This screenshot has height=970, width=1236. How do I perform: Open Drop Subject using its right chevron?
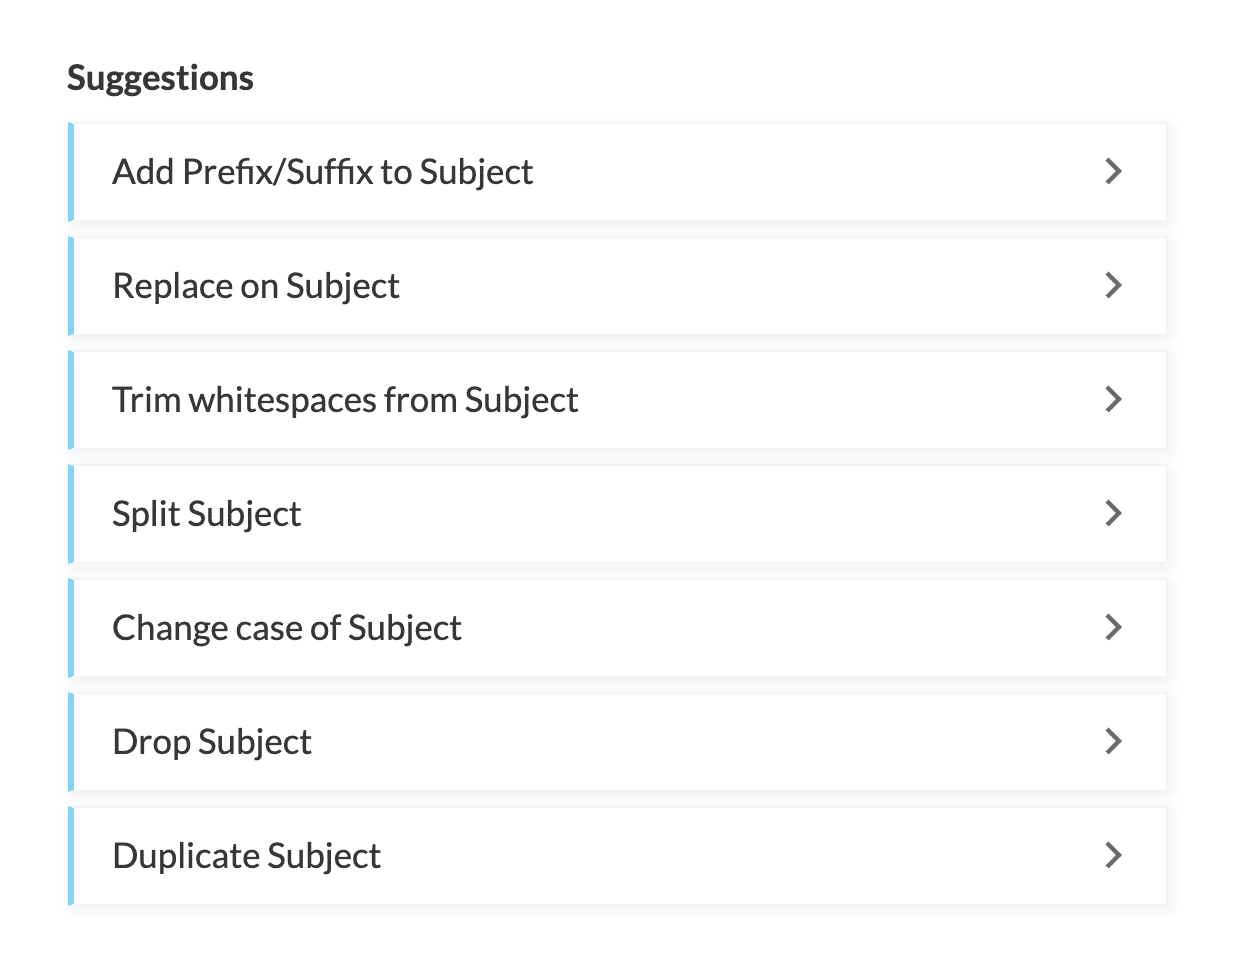click(1113, 742)
